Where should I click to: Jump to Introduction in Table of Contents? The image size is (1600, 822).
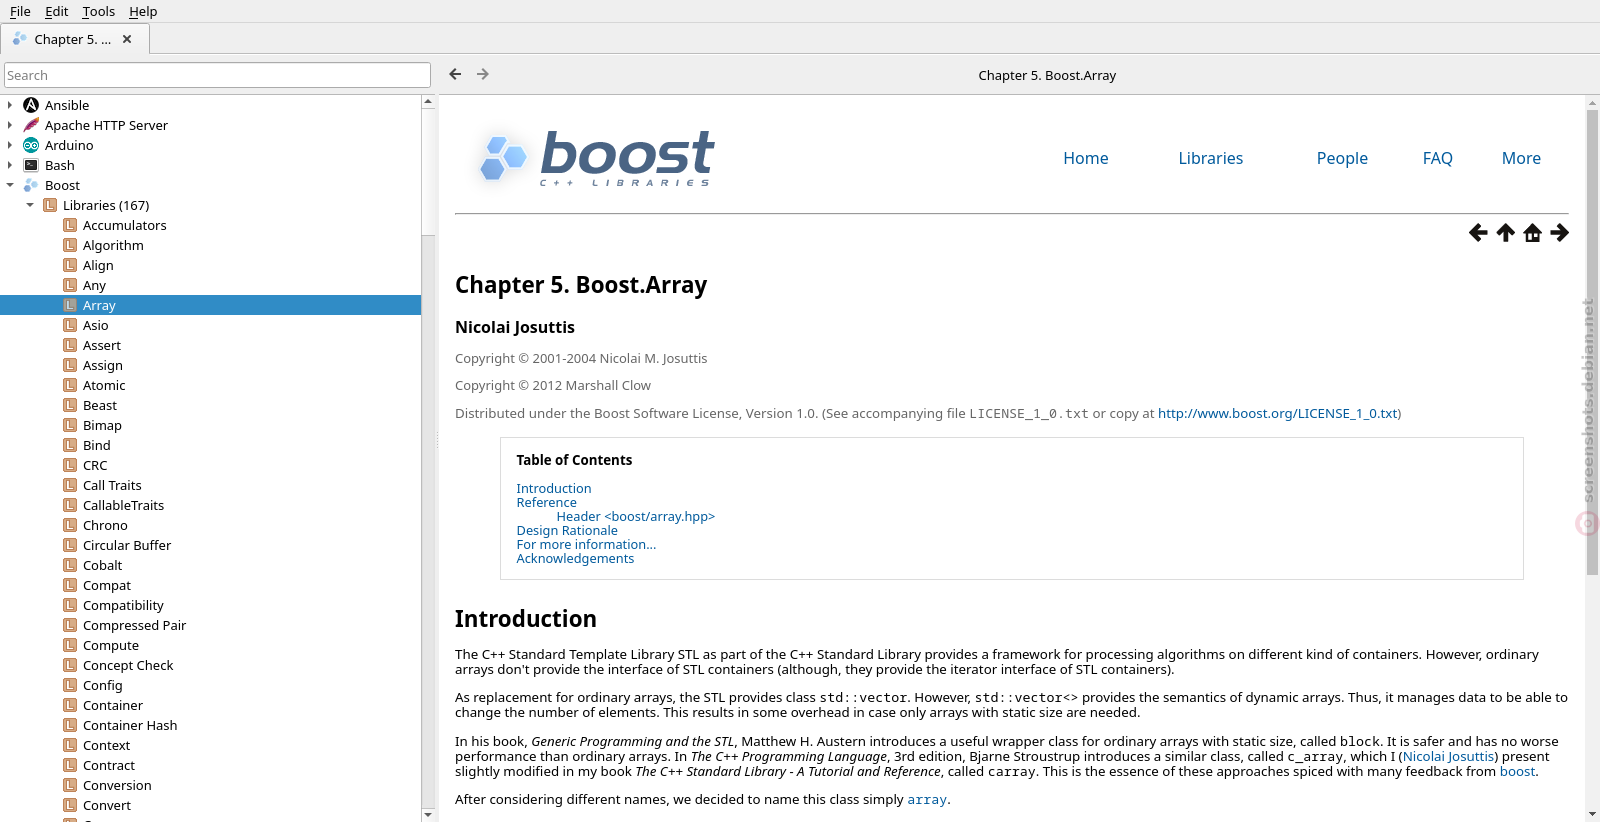point(554,488)
